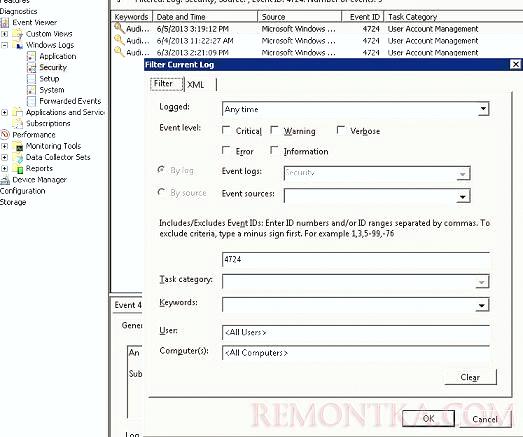Click audit key icon for 6/3/2013 event
523x437 pixels.
tap(119, 52)
